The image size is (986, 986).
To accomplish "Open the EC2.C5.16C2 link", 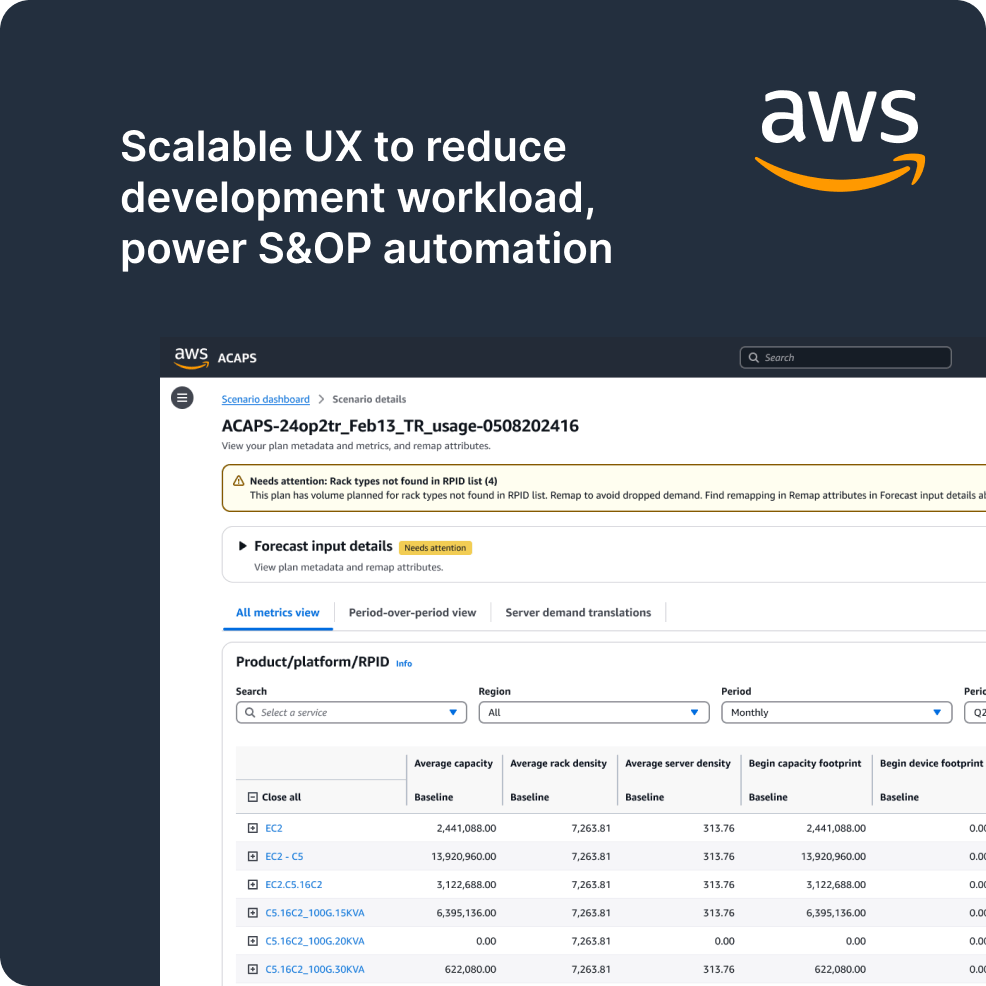I will [294, 885].
